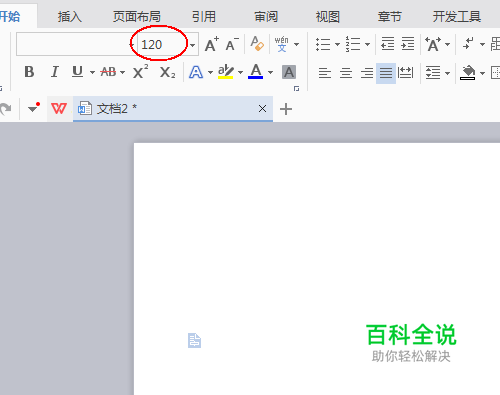Decrease paragraph indent
Image resolution: width=500 pixels, height=395 pixels.
[387, 44]
